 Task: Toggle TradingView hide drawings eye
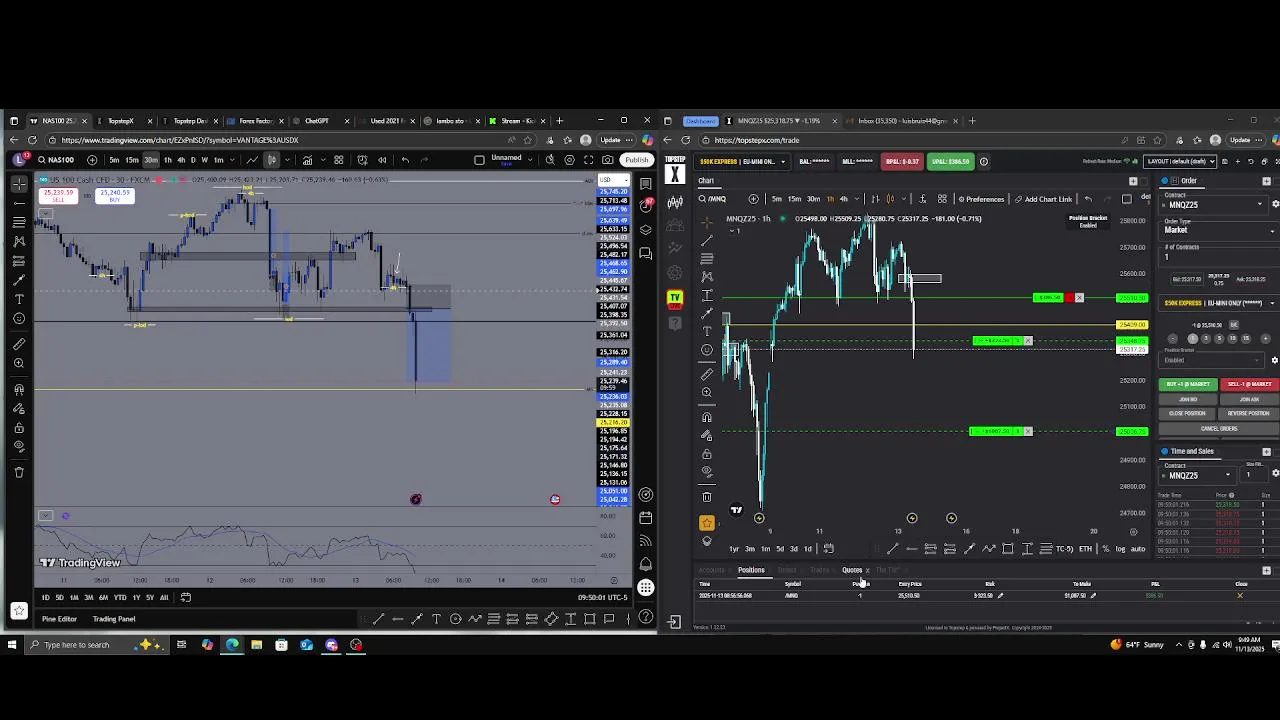[19, 446]
